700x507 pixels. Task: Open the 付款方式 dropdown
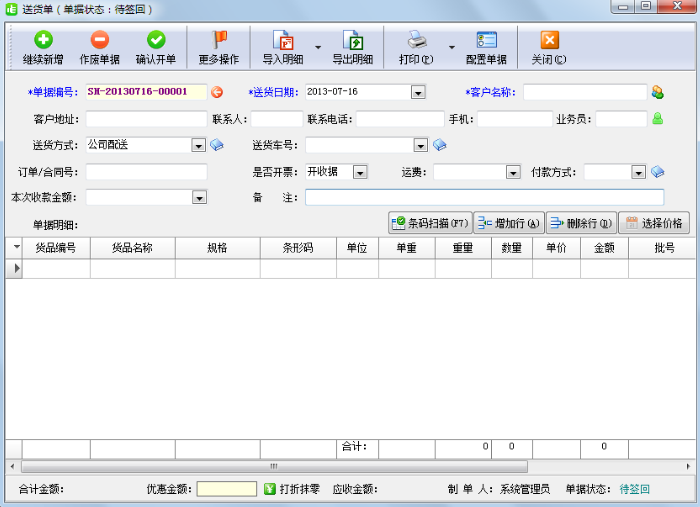[639, 172]
